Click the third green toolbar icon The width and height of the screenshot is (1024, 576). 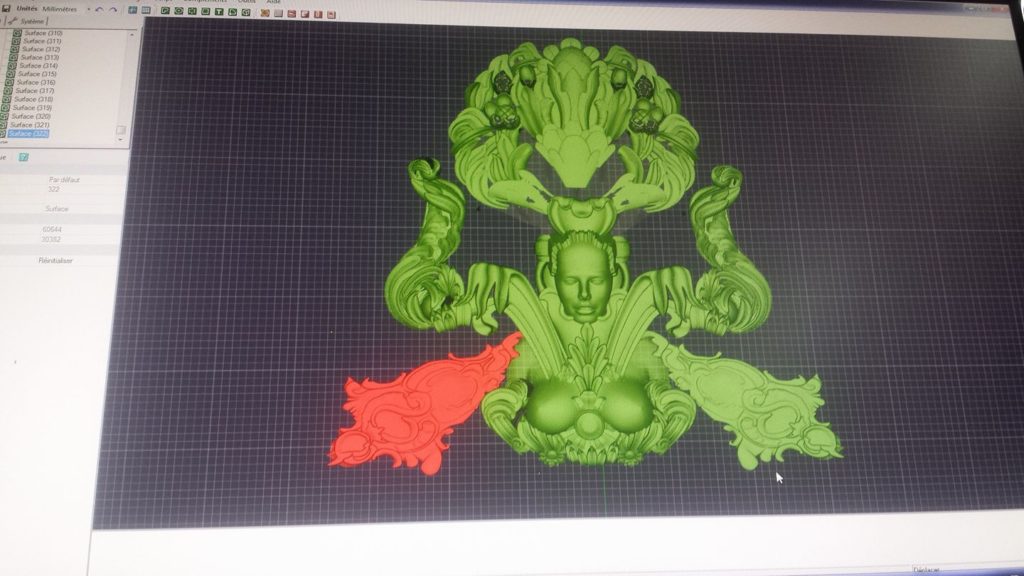pos(192,11)
